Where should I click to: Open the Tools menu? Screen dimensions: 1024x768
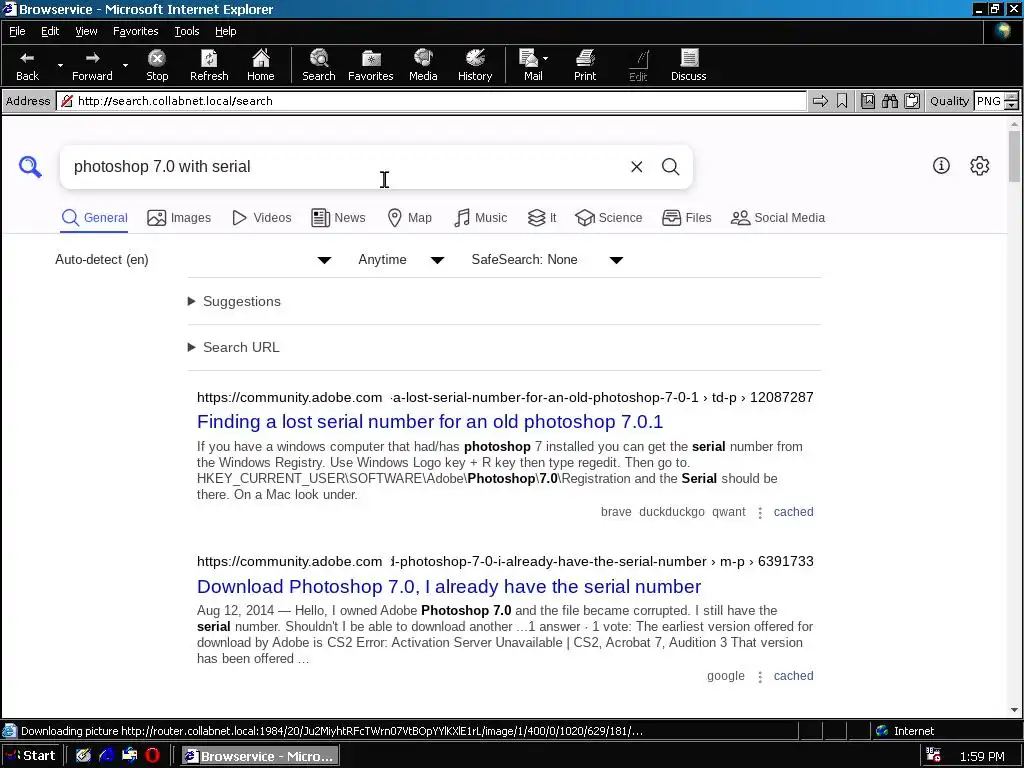tap(187, 31)
